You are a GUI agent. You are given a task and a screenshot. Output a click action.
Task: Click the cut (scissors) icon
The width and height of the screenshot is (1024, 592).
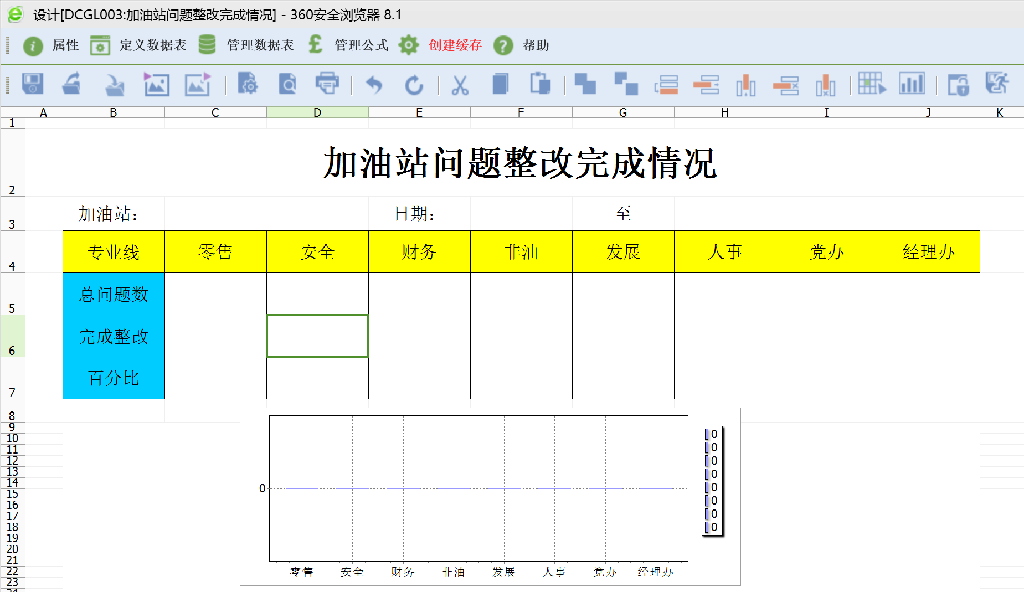460,85
